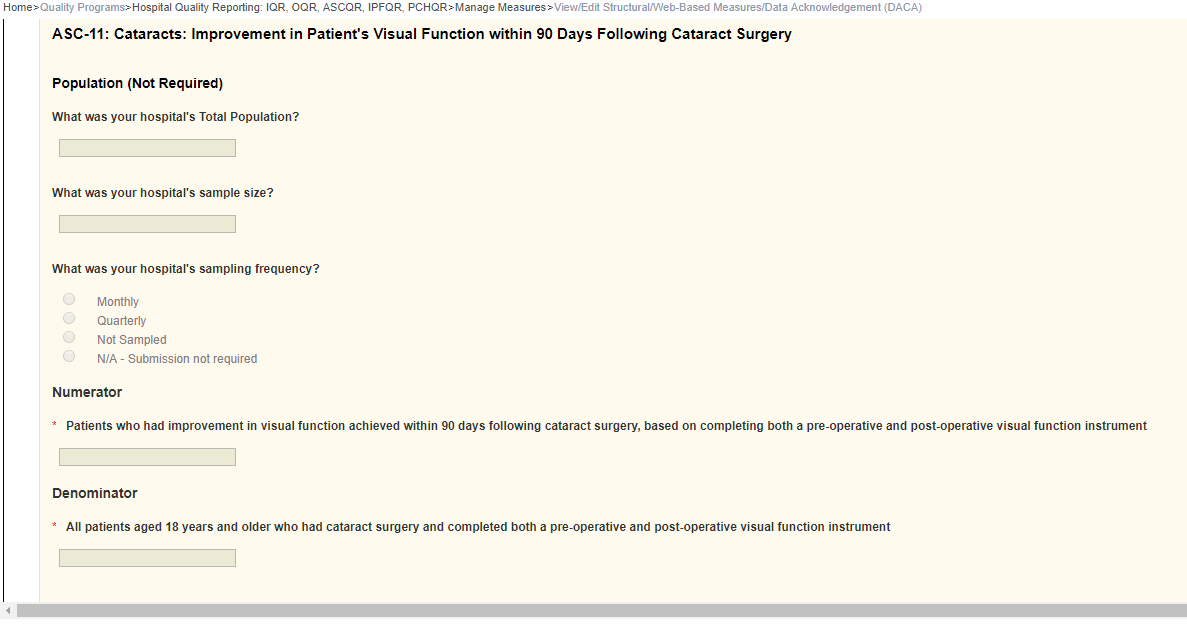
Task: Click the Numerator value input field
Action: (147, 457)
